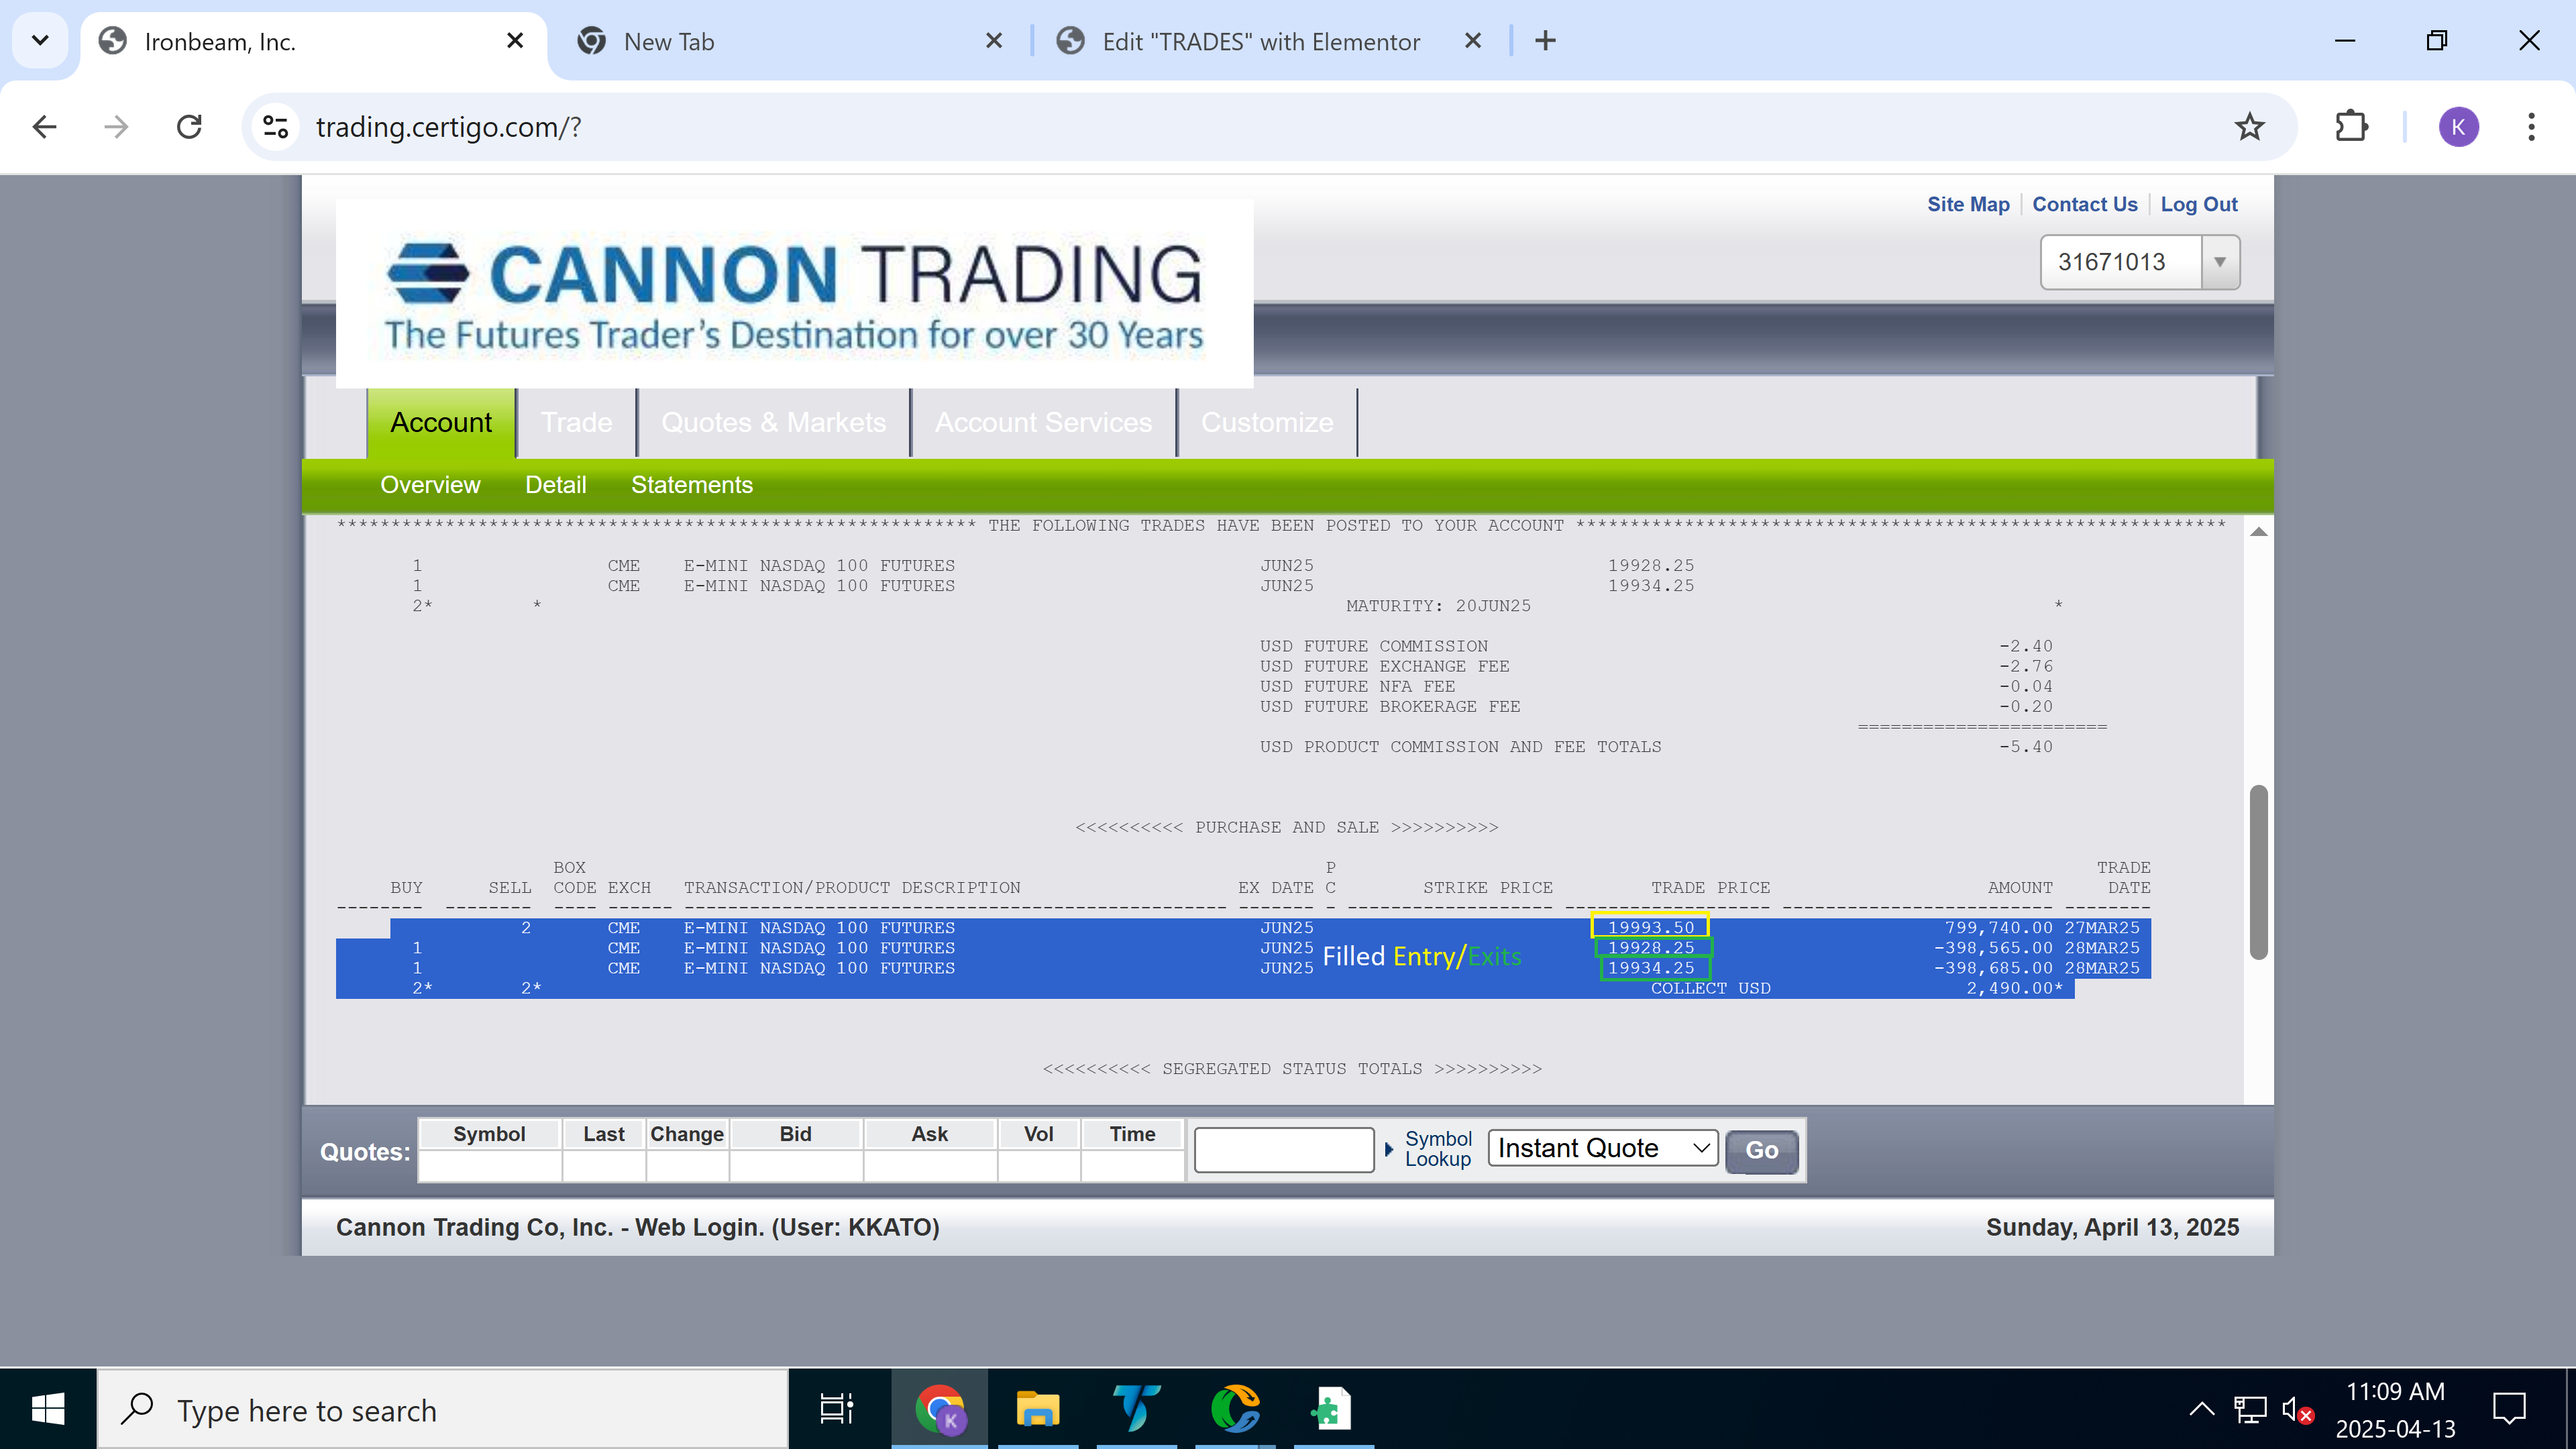Open the Account Services tab
This screenshot has height=1449, width=2576.
(1043, 422)
